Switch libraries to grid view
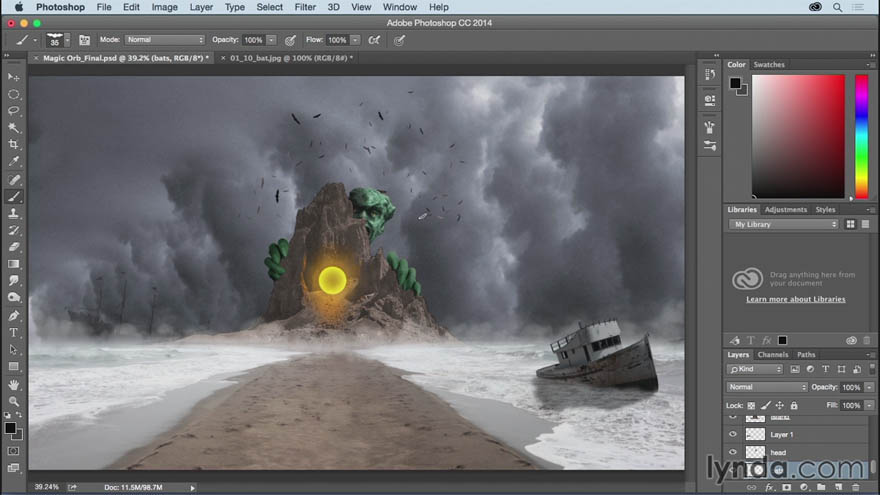Viewport: 880px width, 495px height. tap(850, 224)
